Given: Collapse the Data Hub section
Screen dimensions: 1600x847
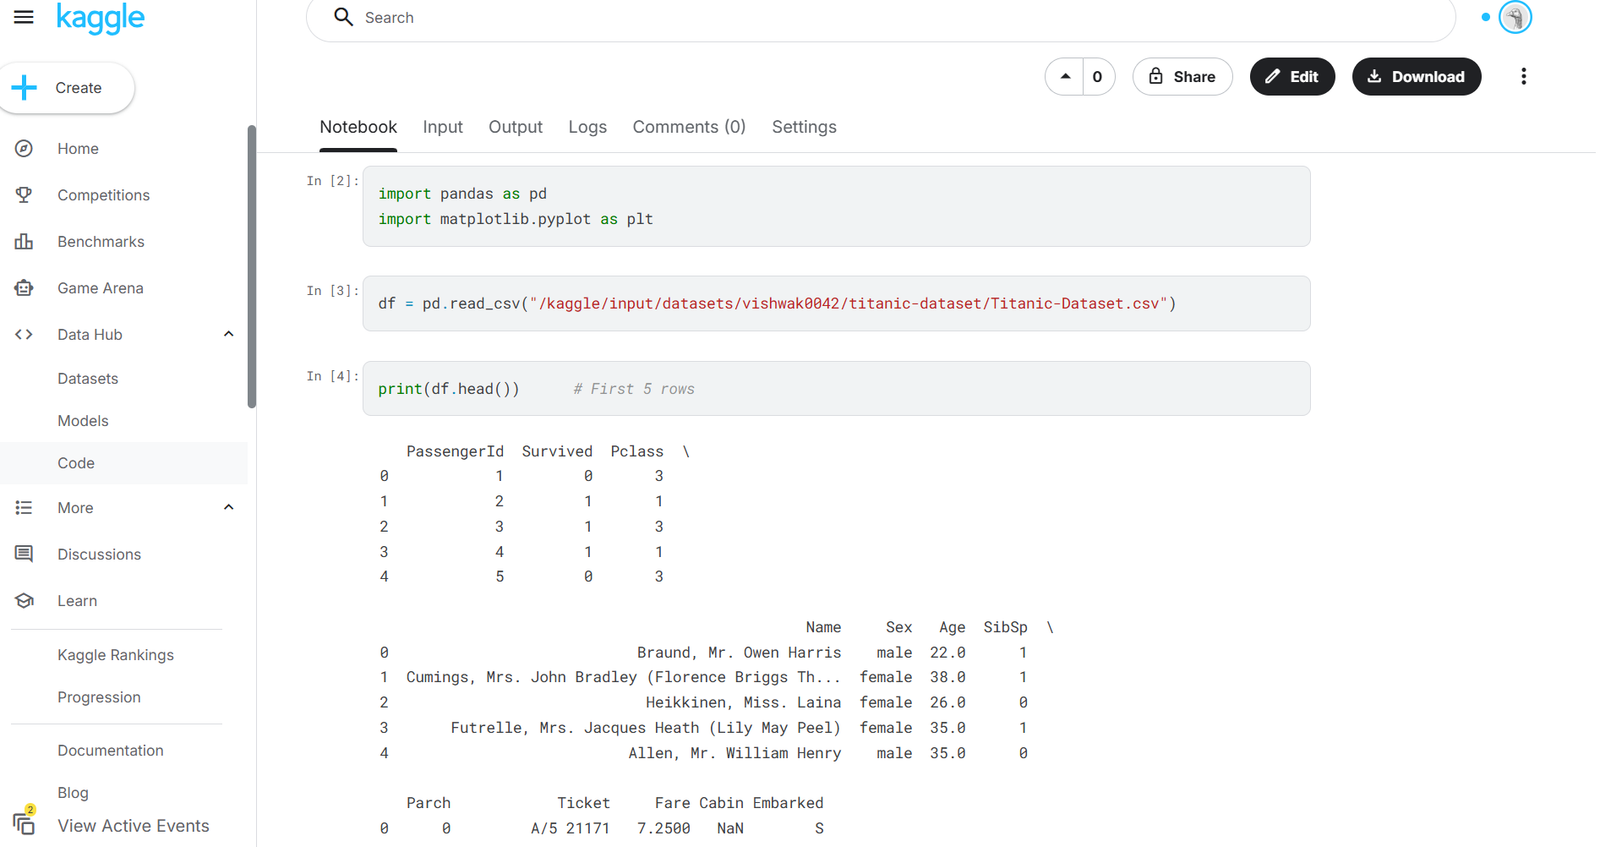Looking at the screenshot, I should point(228,334).
